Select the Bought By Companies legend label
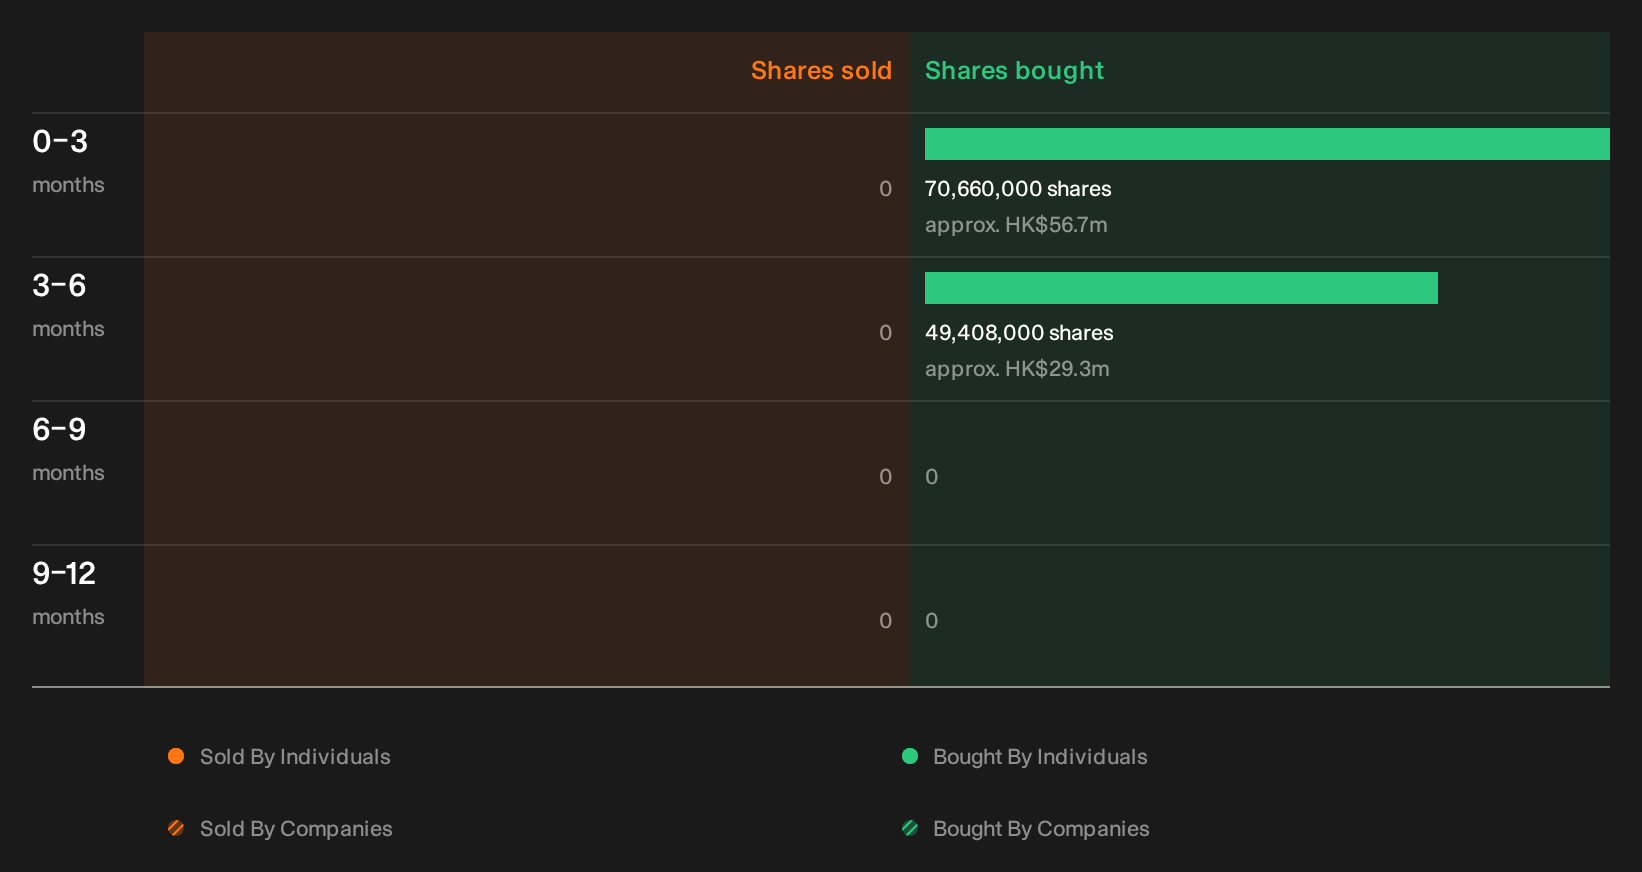 (x=1041, y=829)
